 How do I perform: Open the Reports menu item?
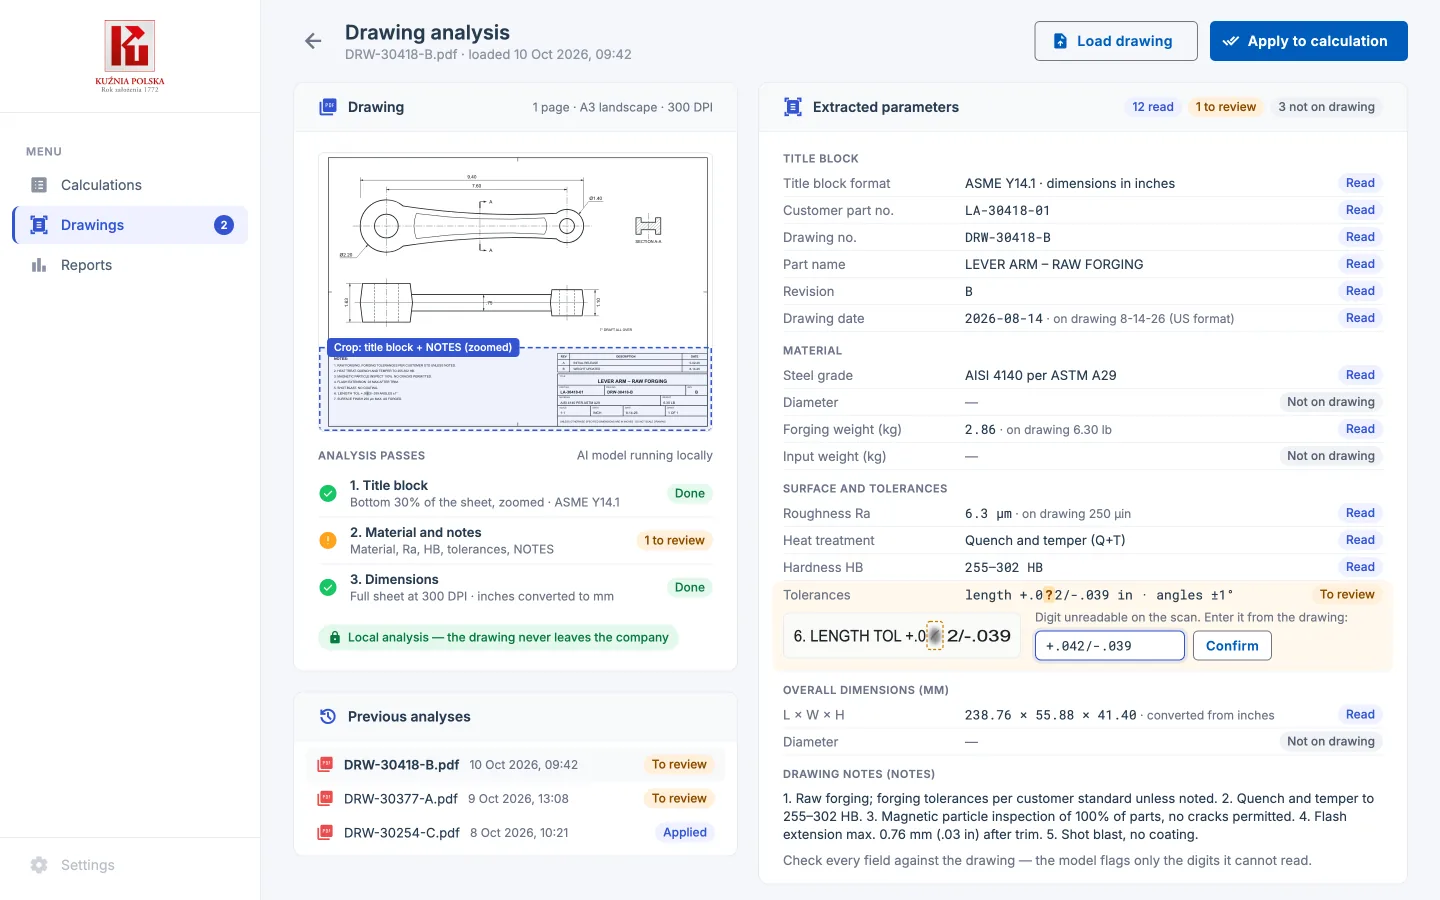(130, 265)
